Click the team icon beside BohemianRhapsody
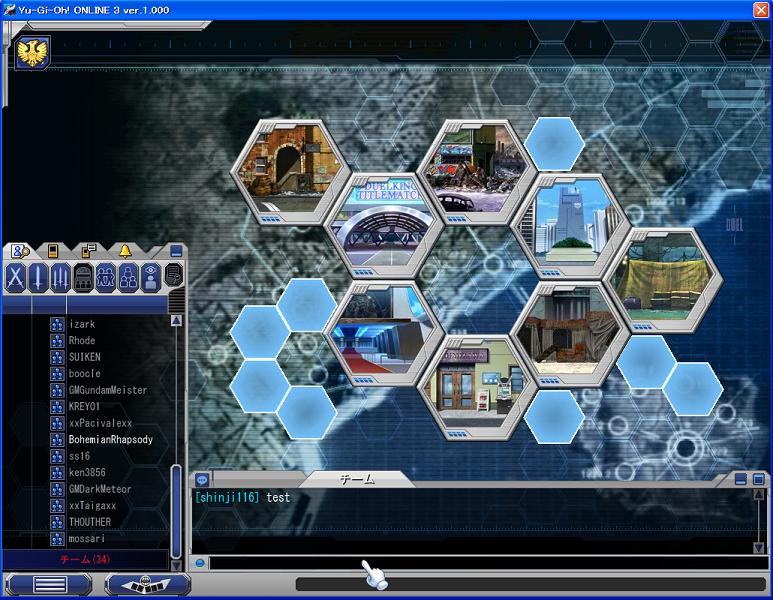This screenshot has height=600, width=773. tap(57, 439)
